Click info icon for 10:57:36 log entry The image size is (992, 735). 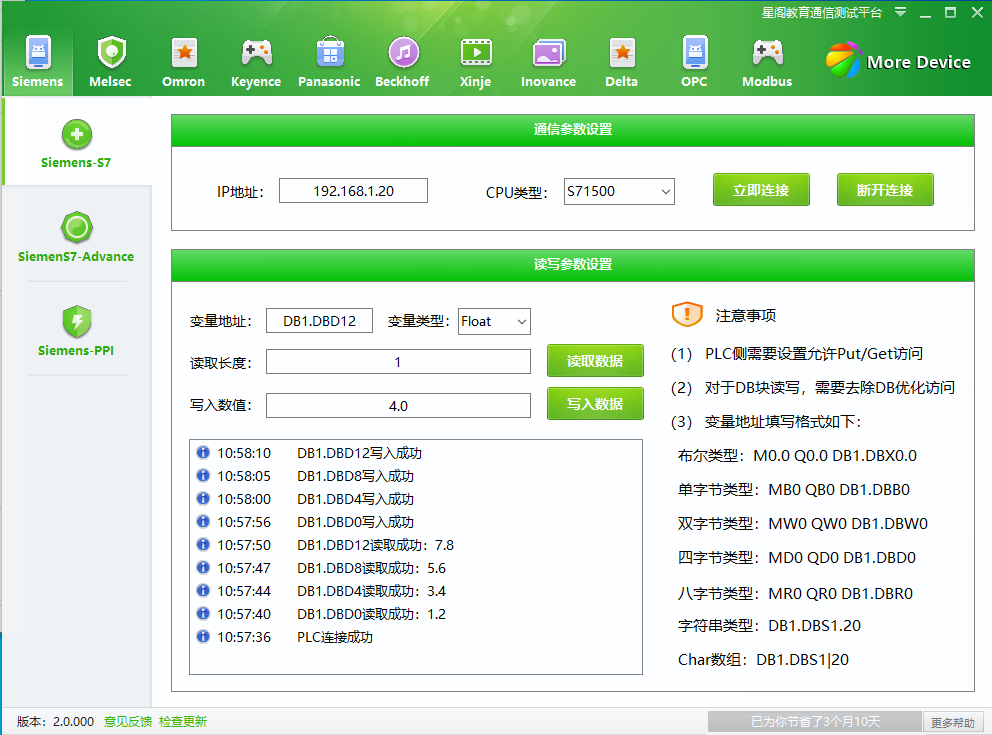click(x=202, y=636)
